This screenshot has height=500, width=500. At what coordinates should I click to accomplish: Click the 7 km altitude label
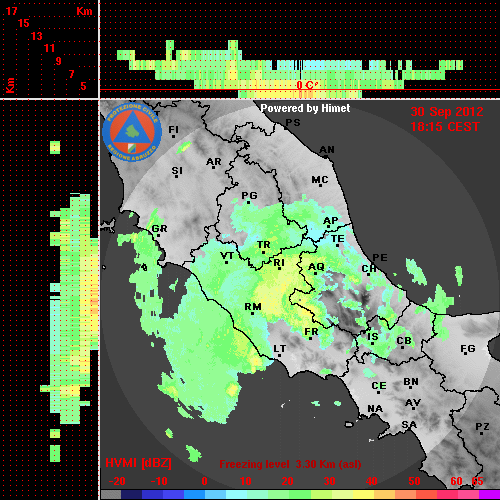tap(71, 74)
